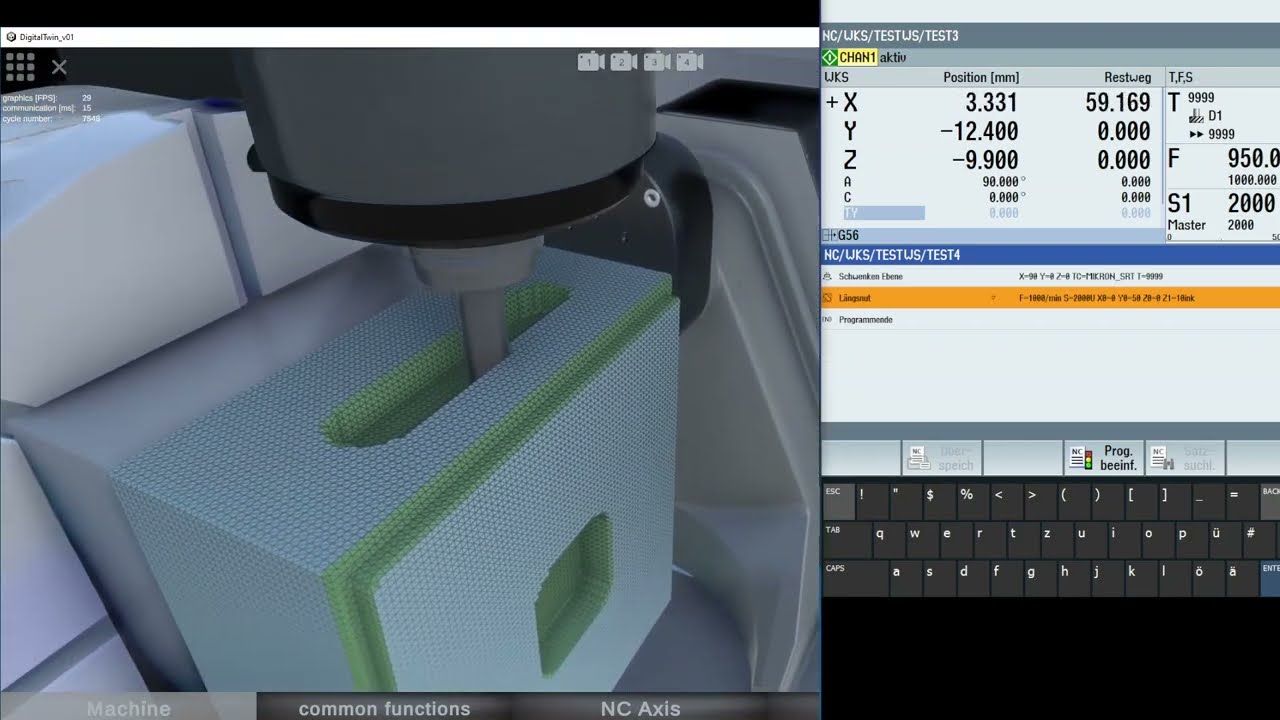Click the X Restweg value 59.169

(1118, 102)
